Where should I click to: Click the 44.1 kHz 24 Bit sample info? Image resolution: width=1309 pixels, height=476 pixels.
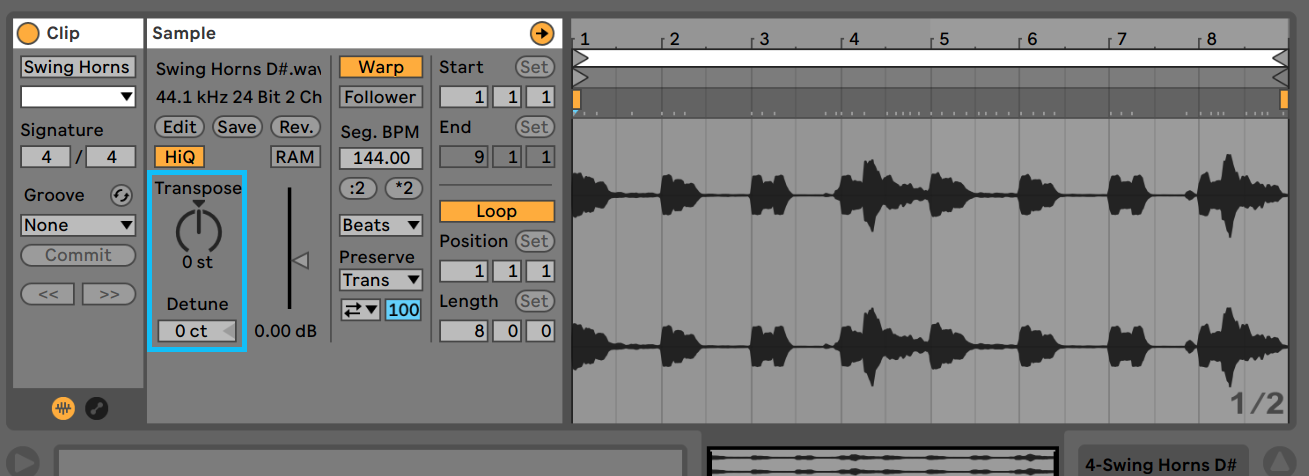[x=239, y=97]
